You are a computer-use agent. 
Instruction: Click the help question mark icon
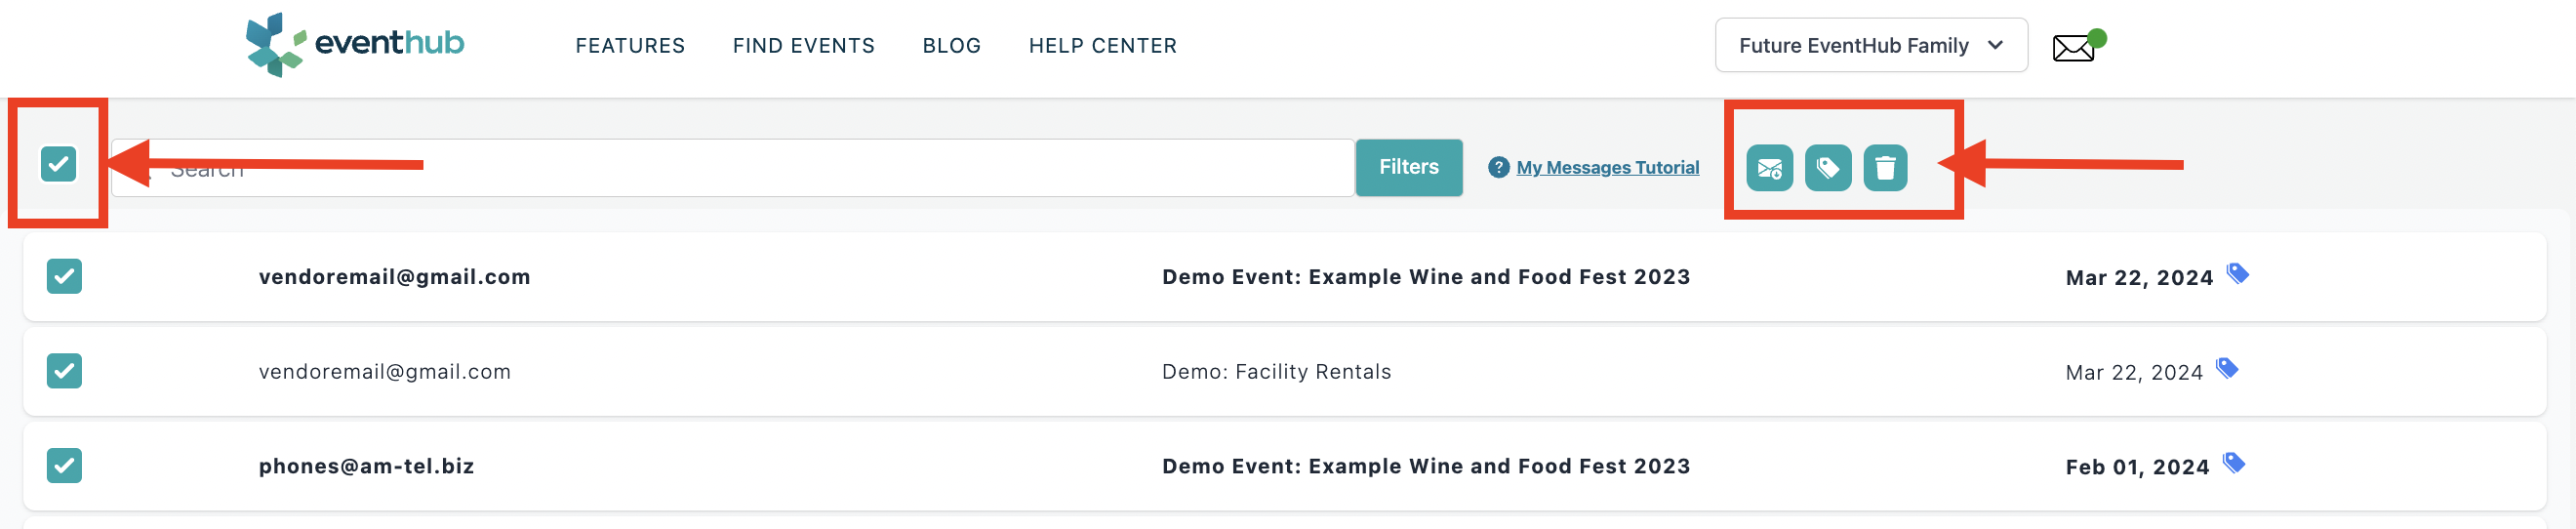(x=1498, y=167)
